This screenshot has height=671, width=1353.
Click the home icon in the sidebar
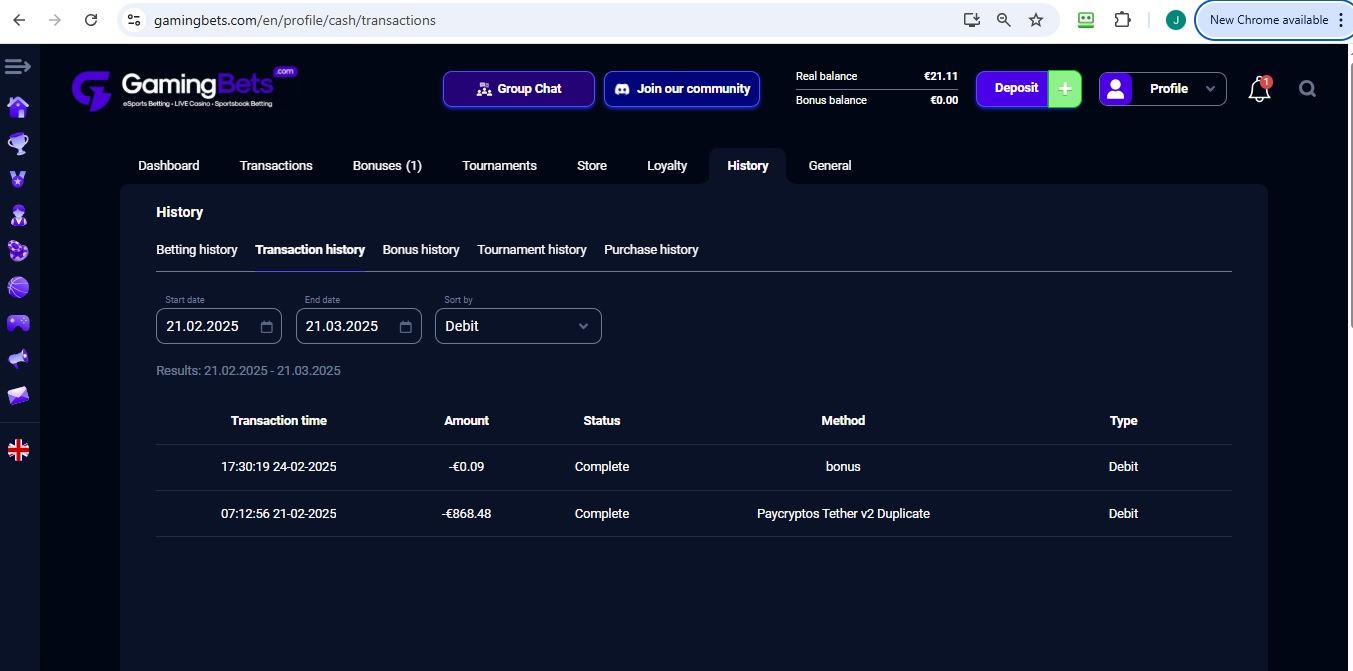click(18, 107)
